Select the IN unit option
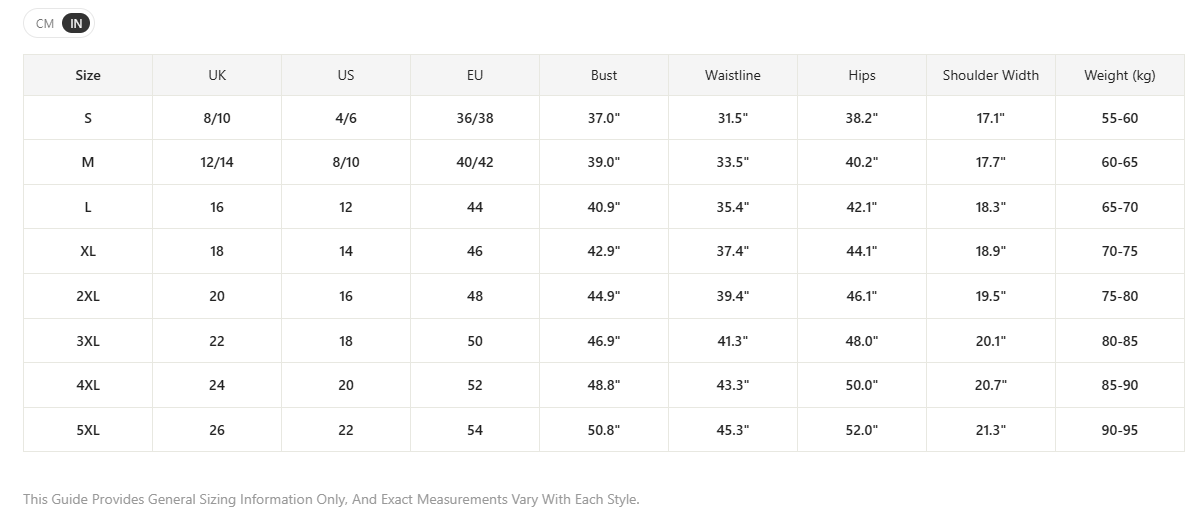Viewport: 1201px width, 525px height. 76,23
